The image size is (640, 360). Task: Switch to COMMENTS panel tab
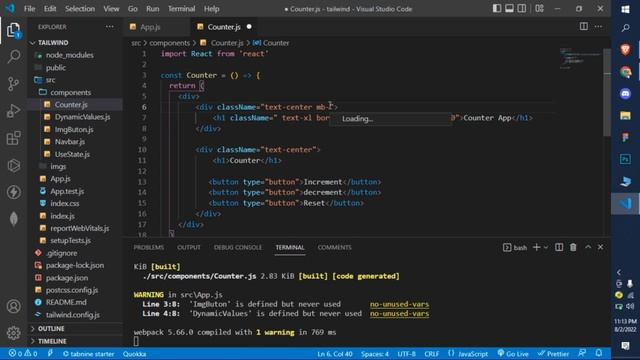point(334,248)
